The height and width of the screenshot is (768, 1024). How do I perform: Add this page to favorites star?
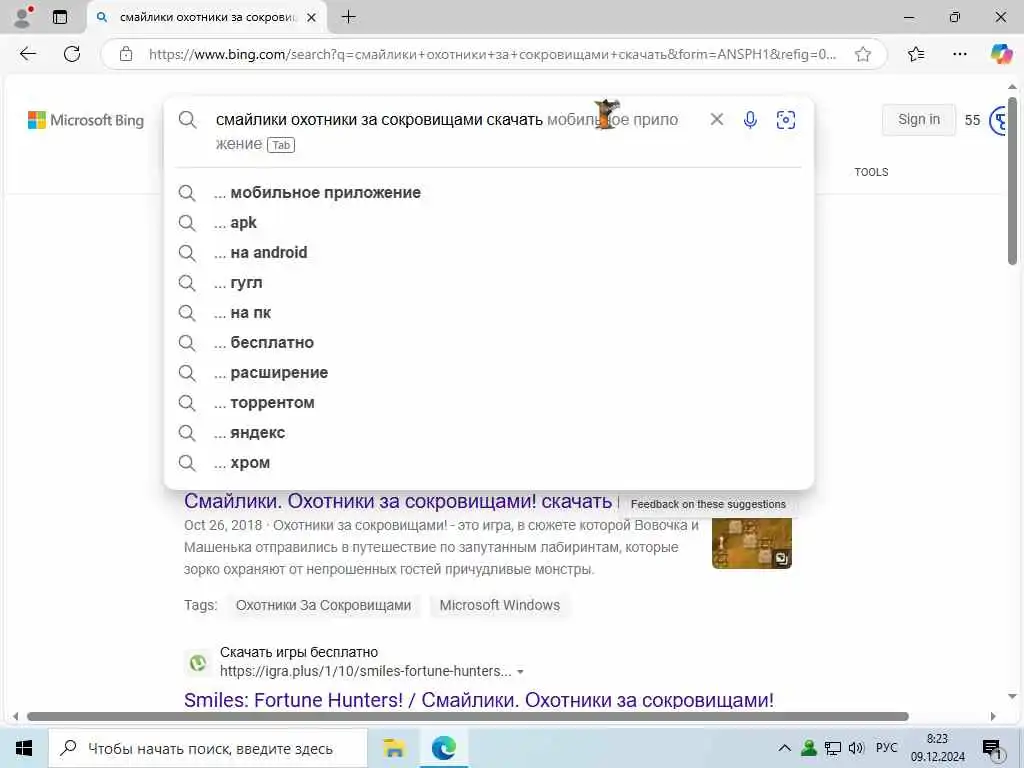tap(863, 54)
